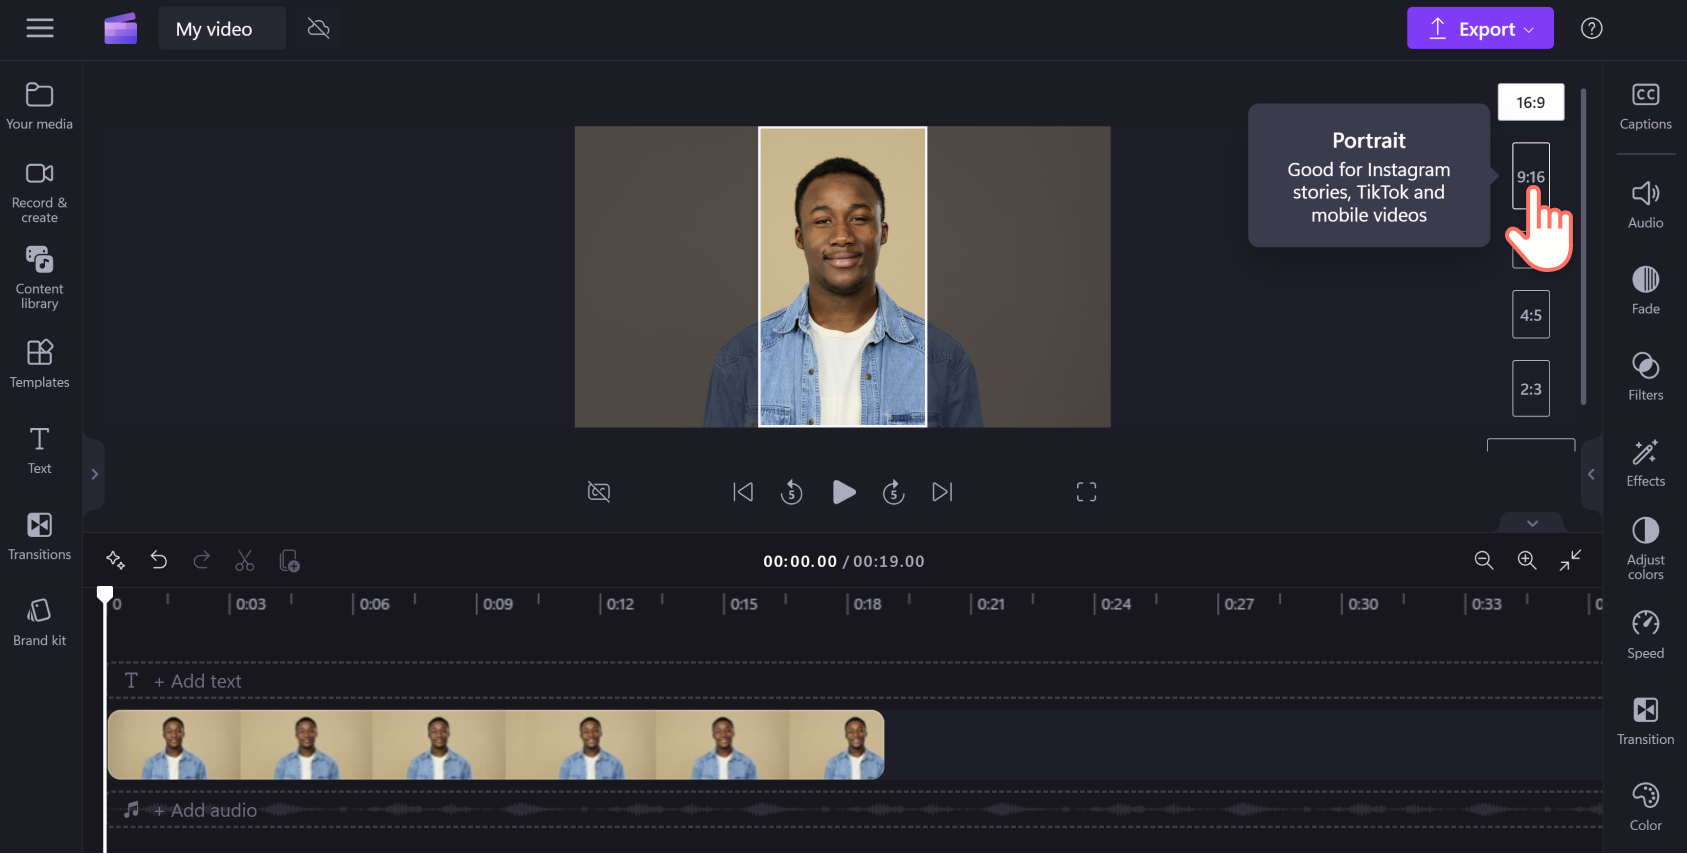Click Add text on the timeline
Image resolution: width=1687 pixels, height=854 pixels.
point(197,681)
